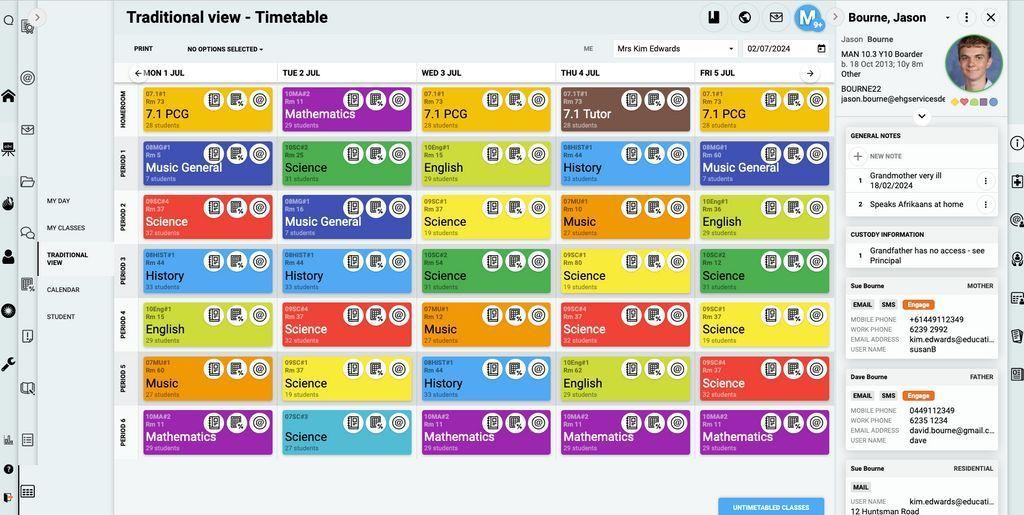This screenshot has width=1024, height=515.
Task: Click the email @ icon on Tuesday Mathematics homeroom
Action: [x=398, y=100]
